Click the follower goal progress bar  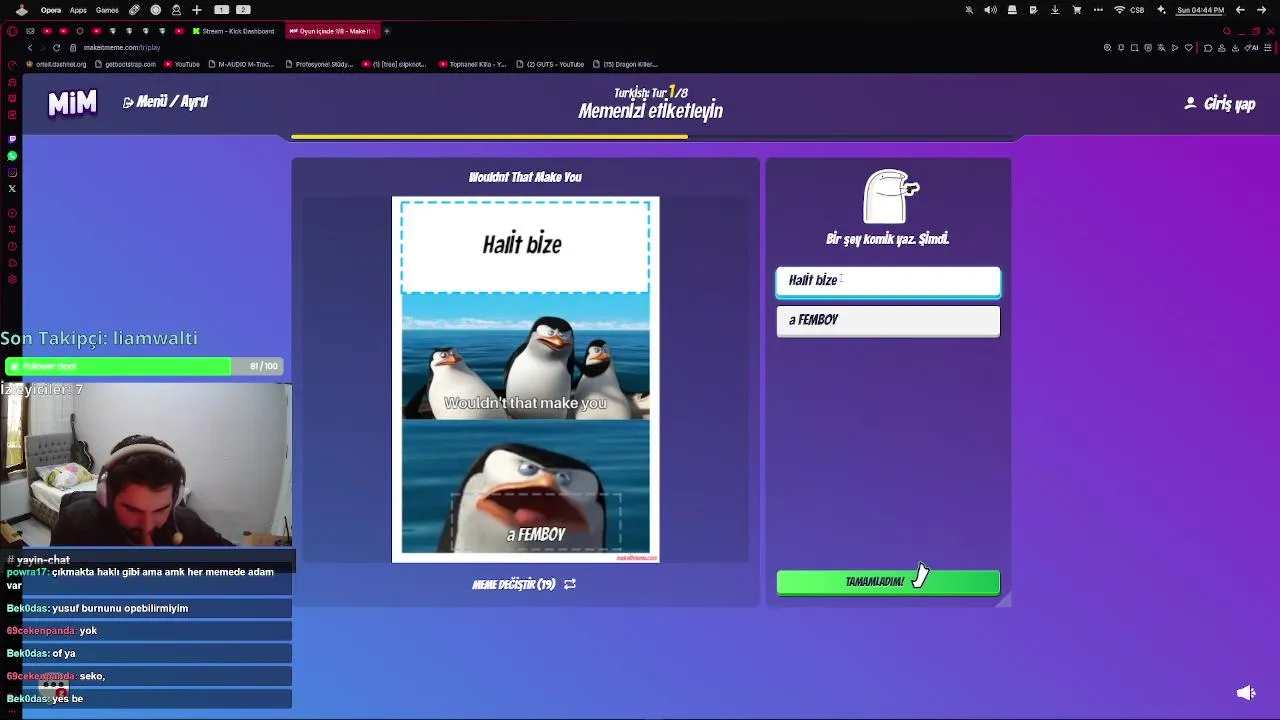[x=144, y=366]
